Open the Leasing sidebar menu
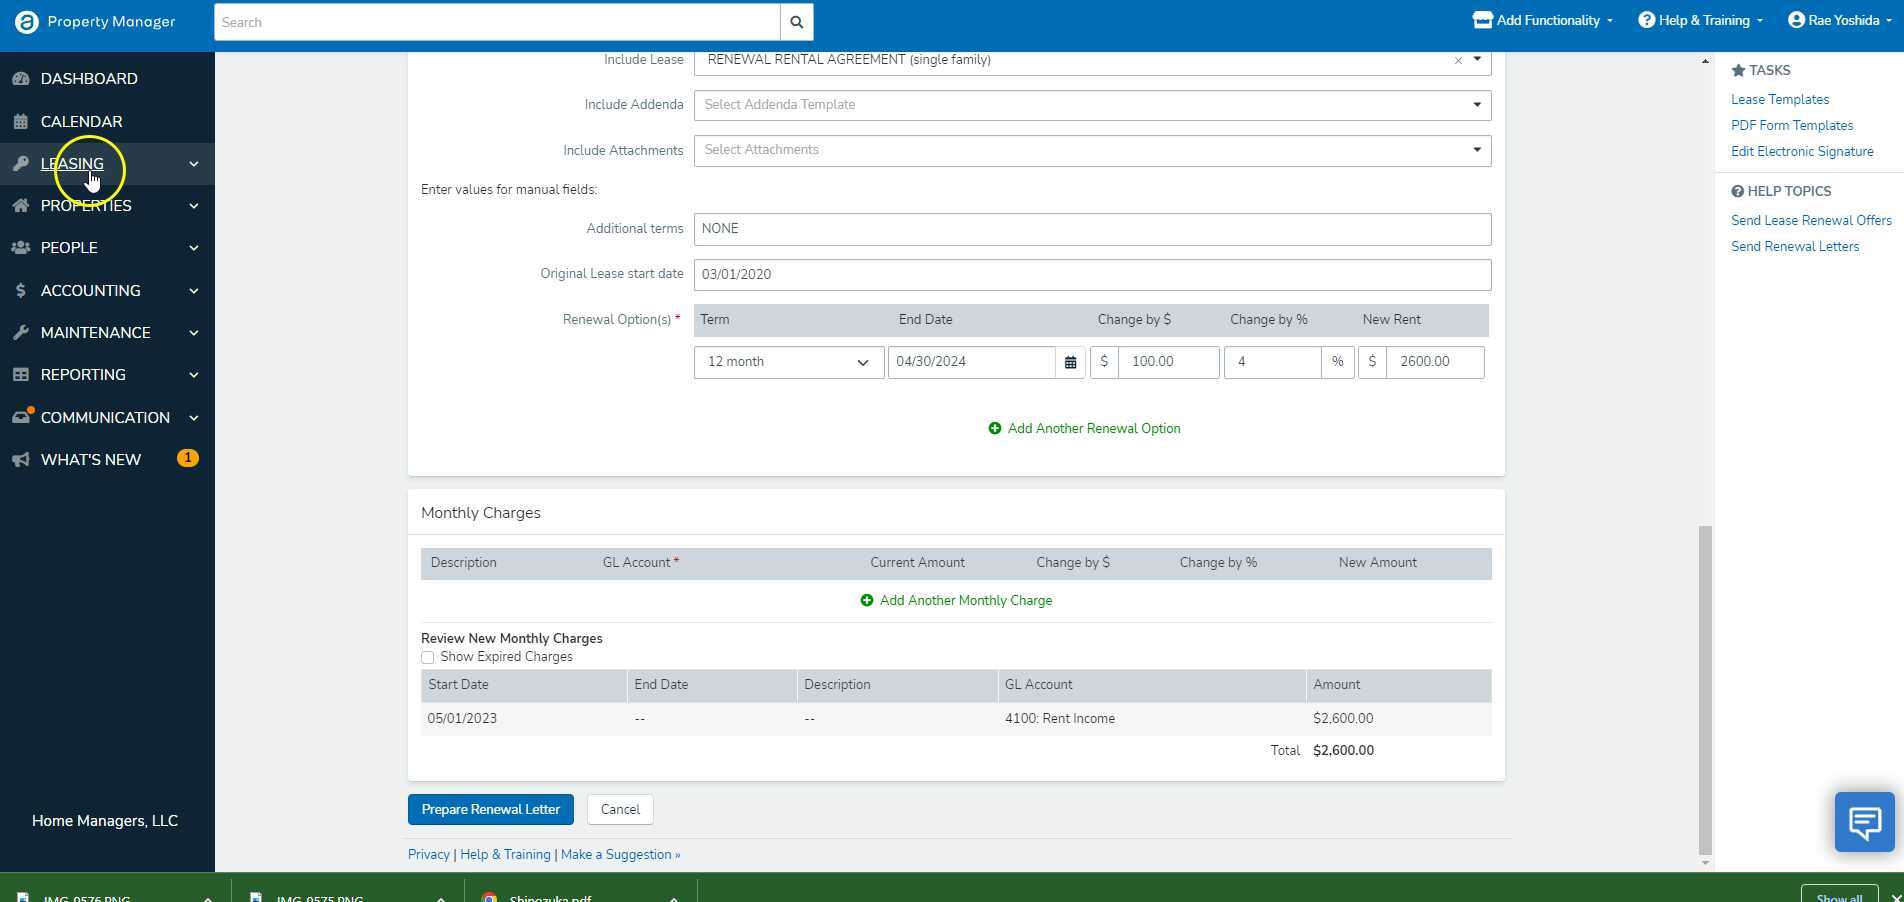 pos(71,163)
